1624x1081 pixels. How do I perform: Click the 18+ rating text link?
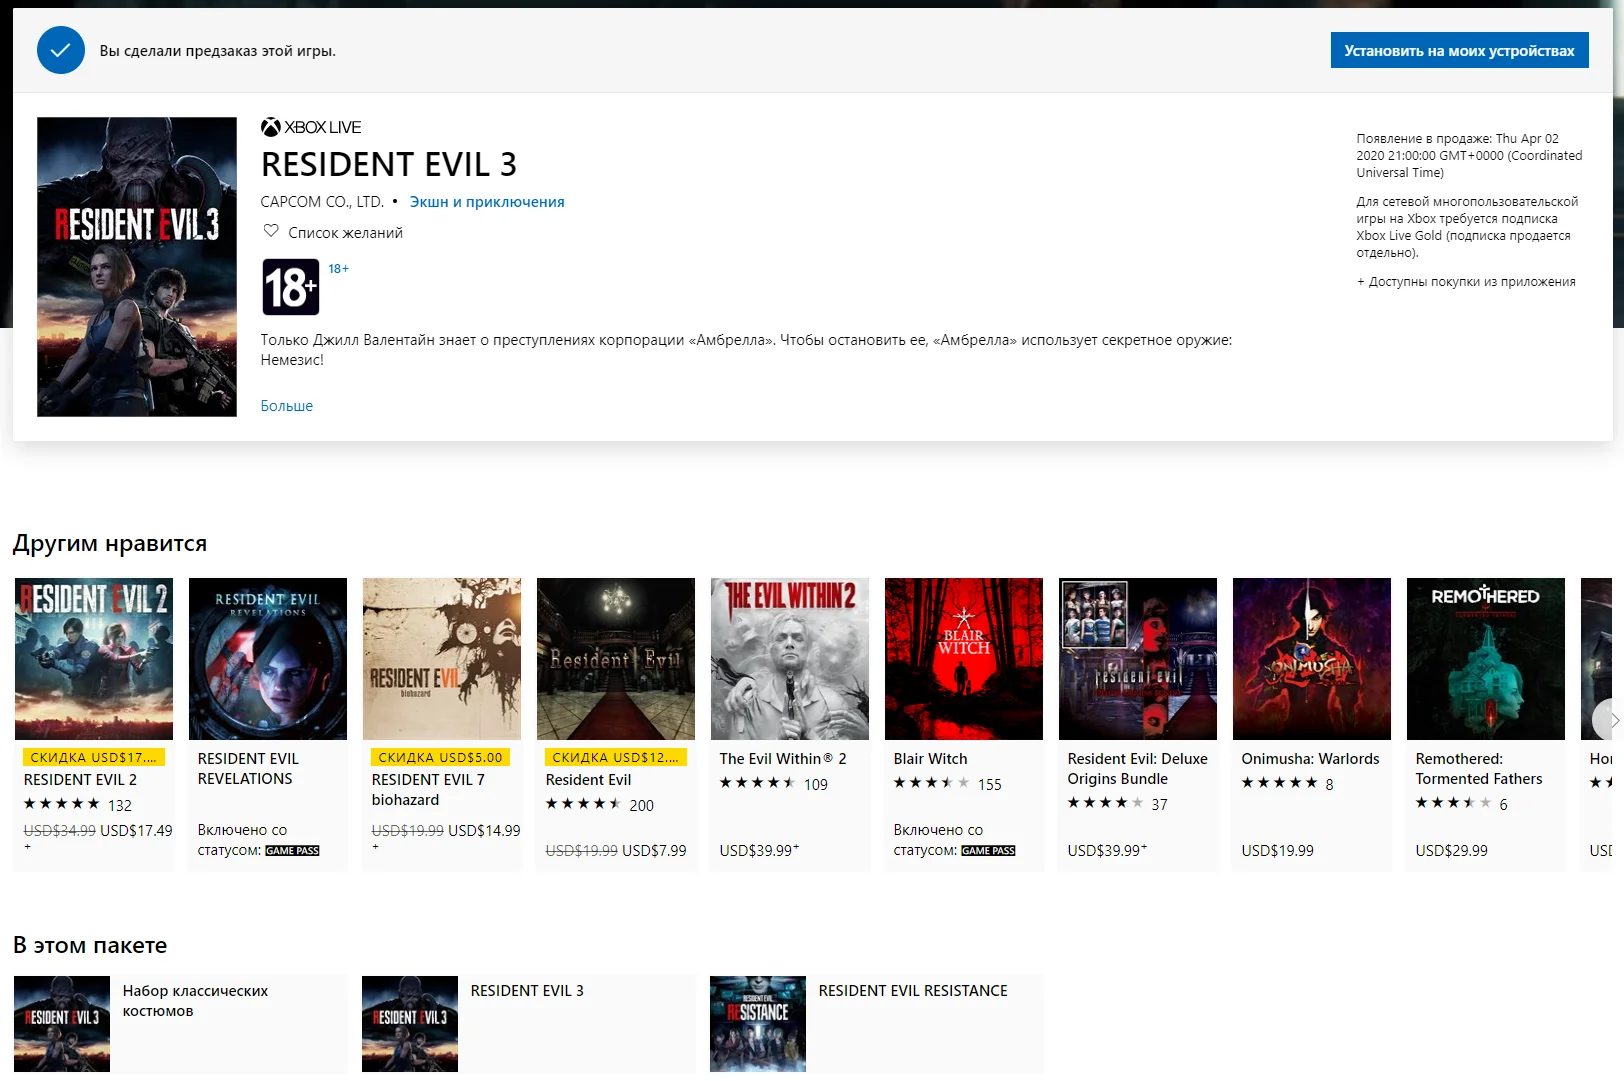click(x=339, y=269)
